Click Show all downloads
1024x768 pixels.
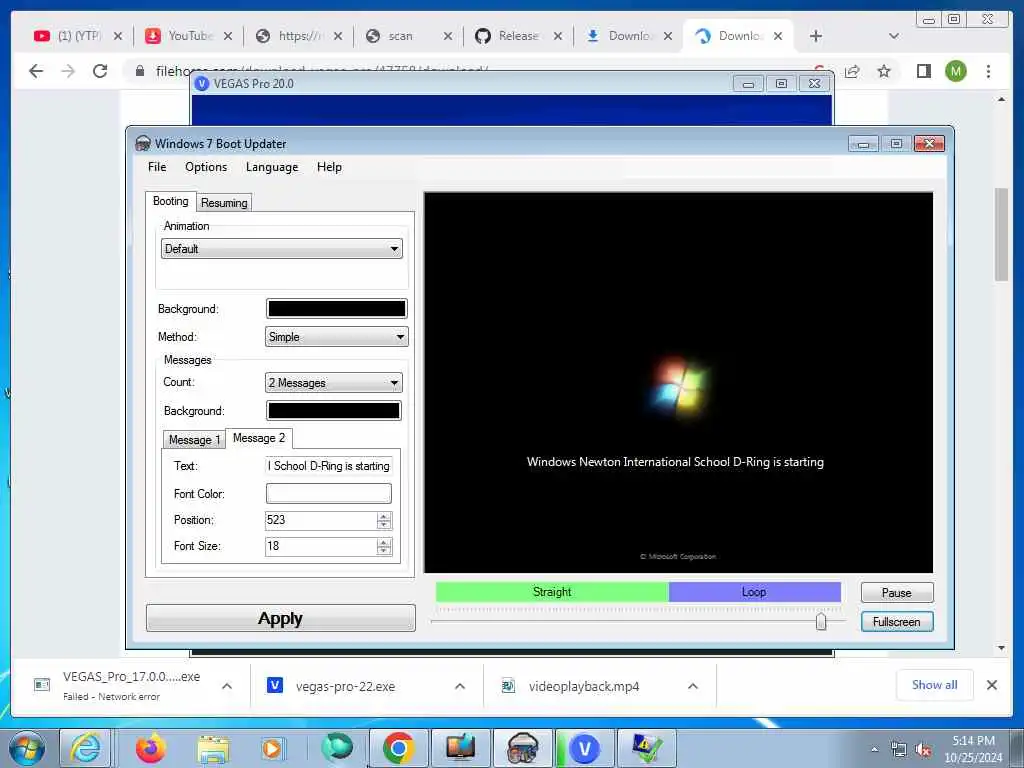pos(935,685)
